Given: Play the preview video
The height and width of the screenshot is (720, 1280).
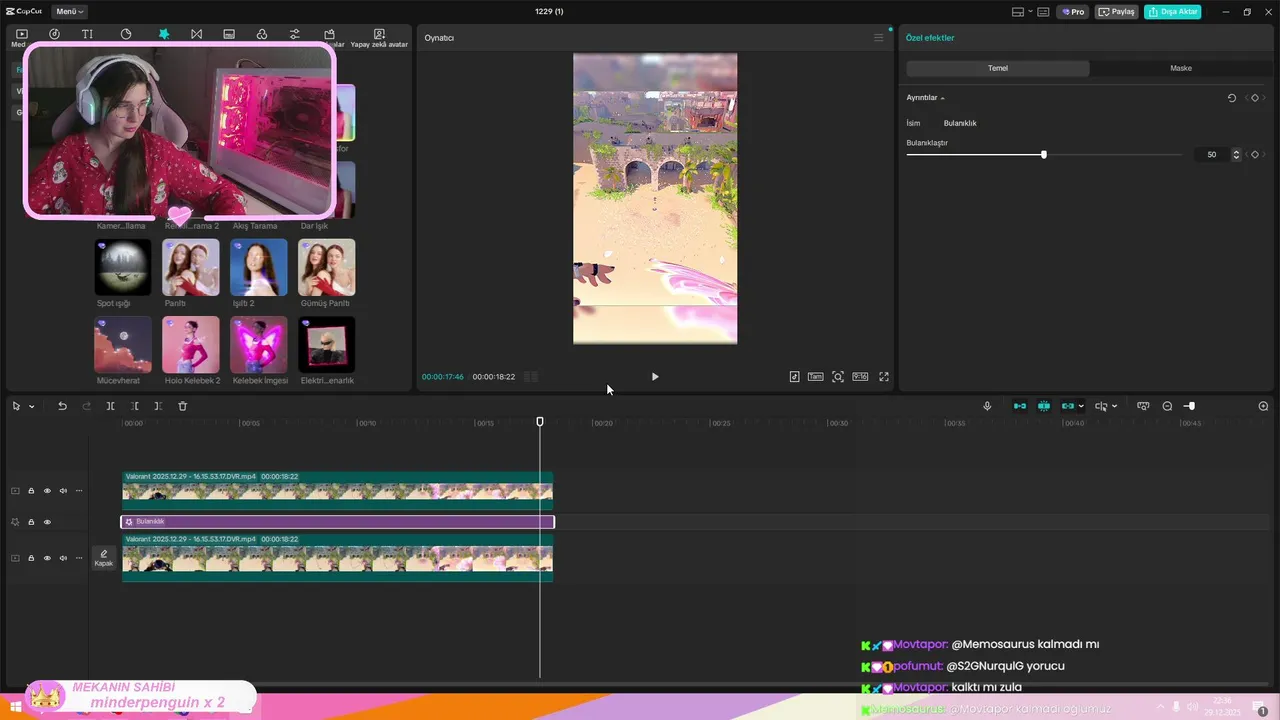Looking at the screenshot, I should point(655,377).
